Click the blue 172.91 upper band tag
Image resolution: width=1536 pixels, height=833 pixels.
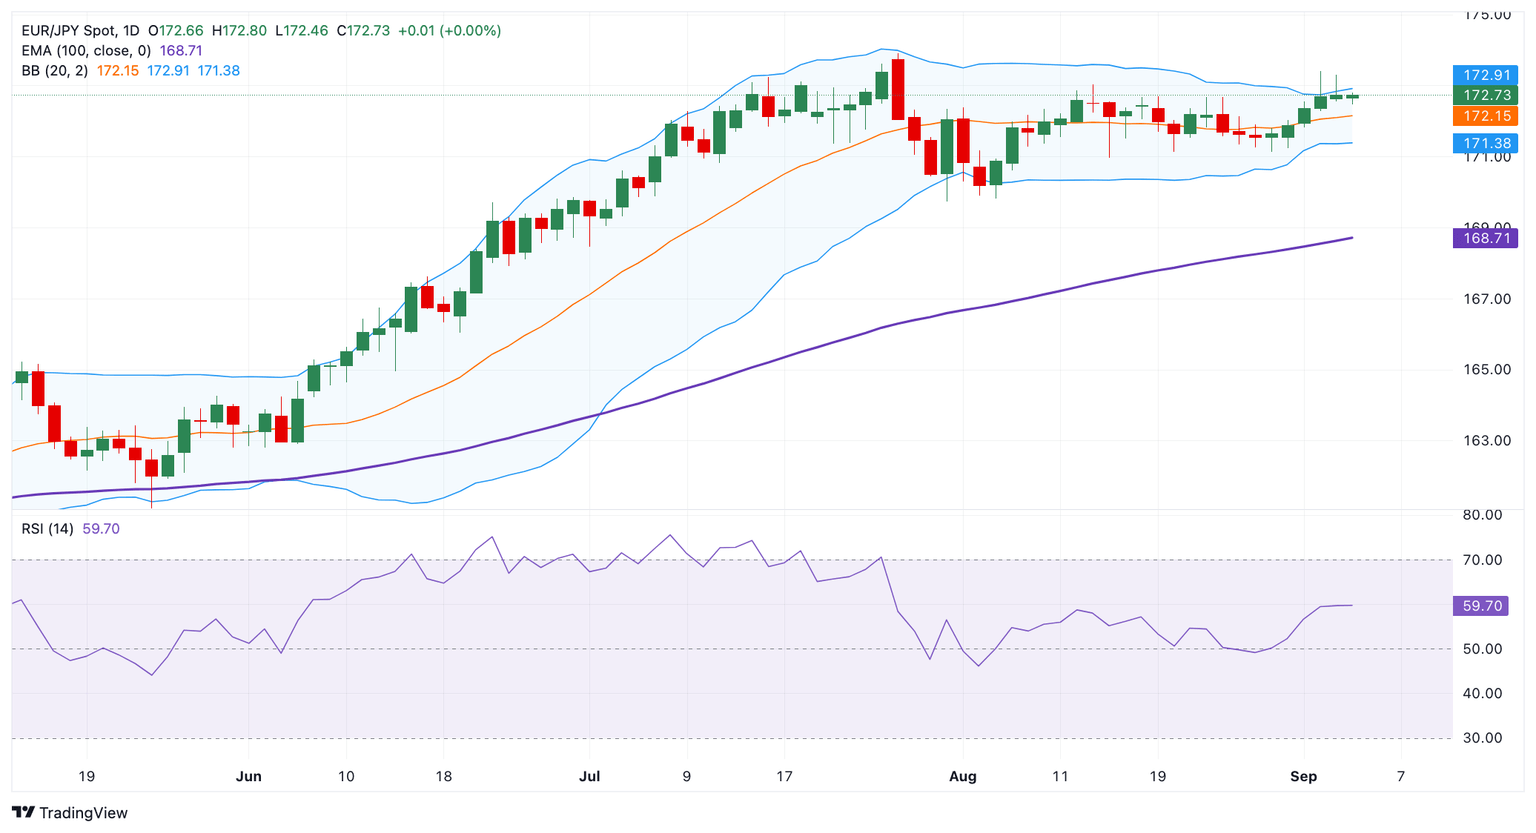coord(1486,75)
